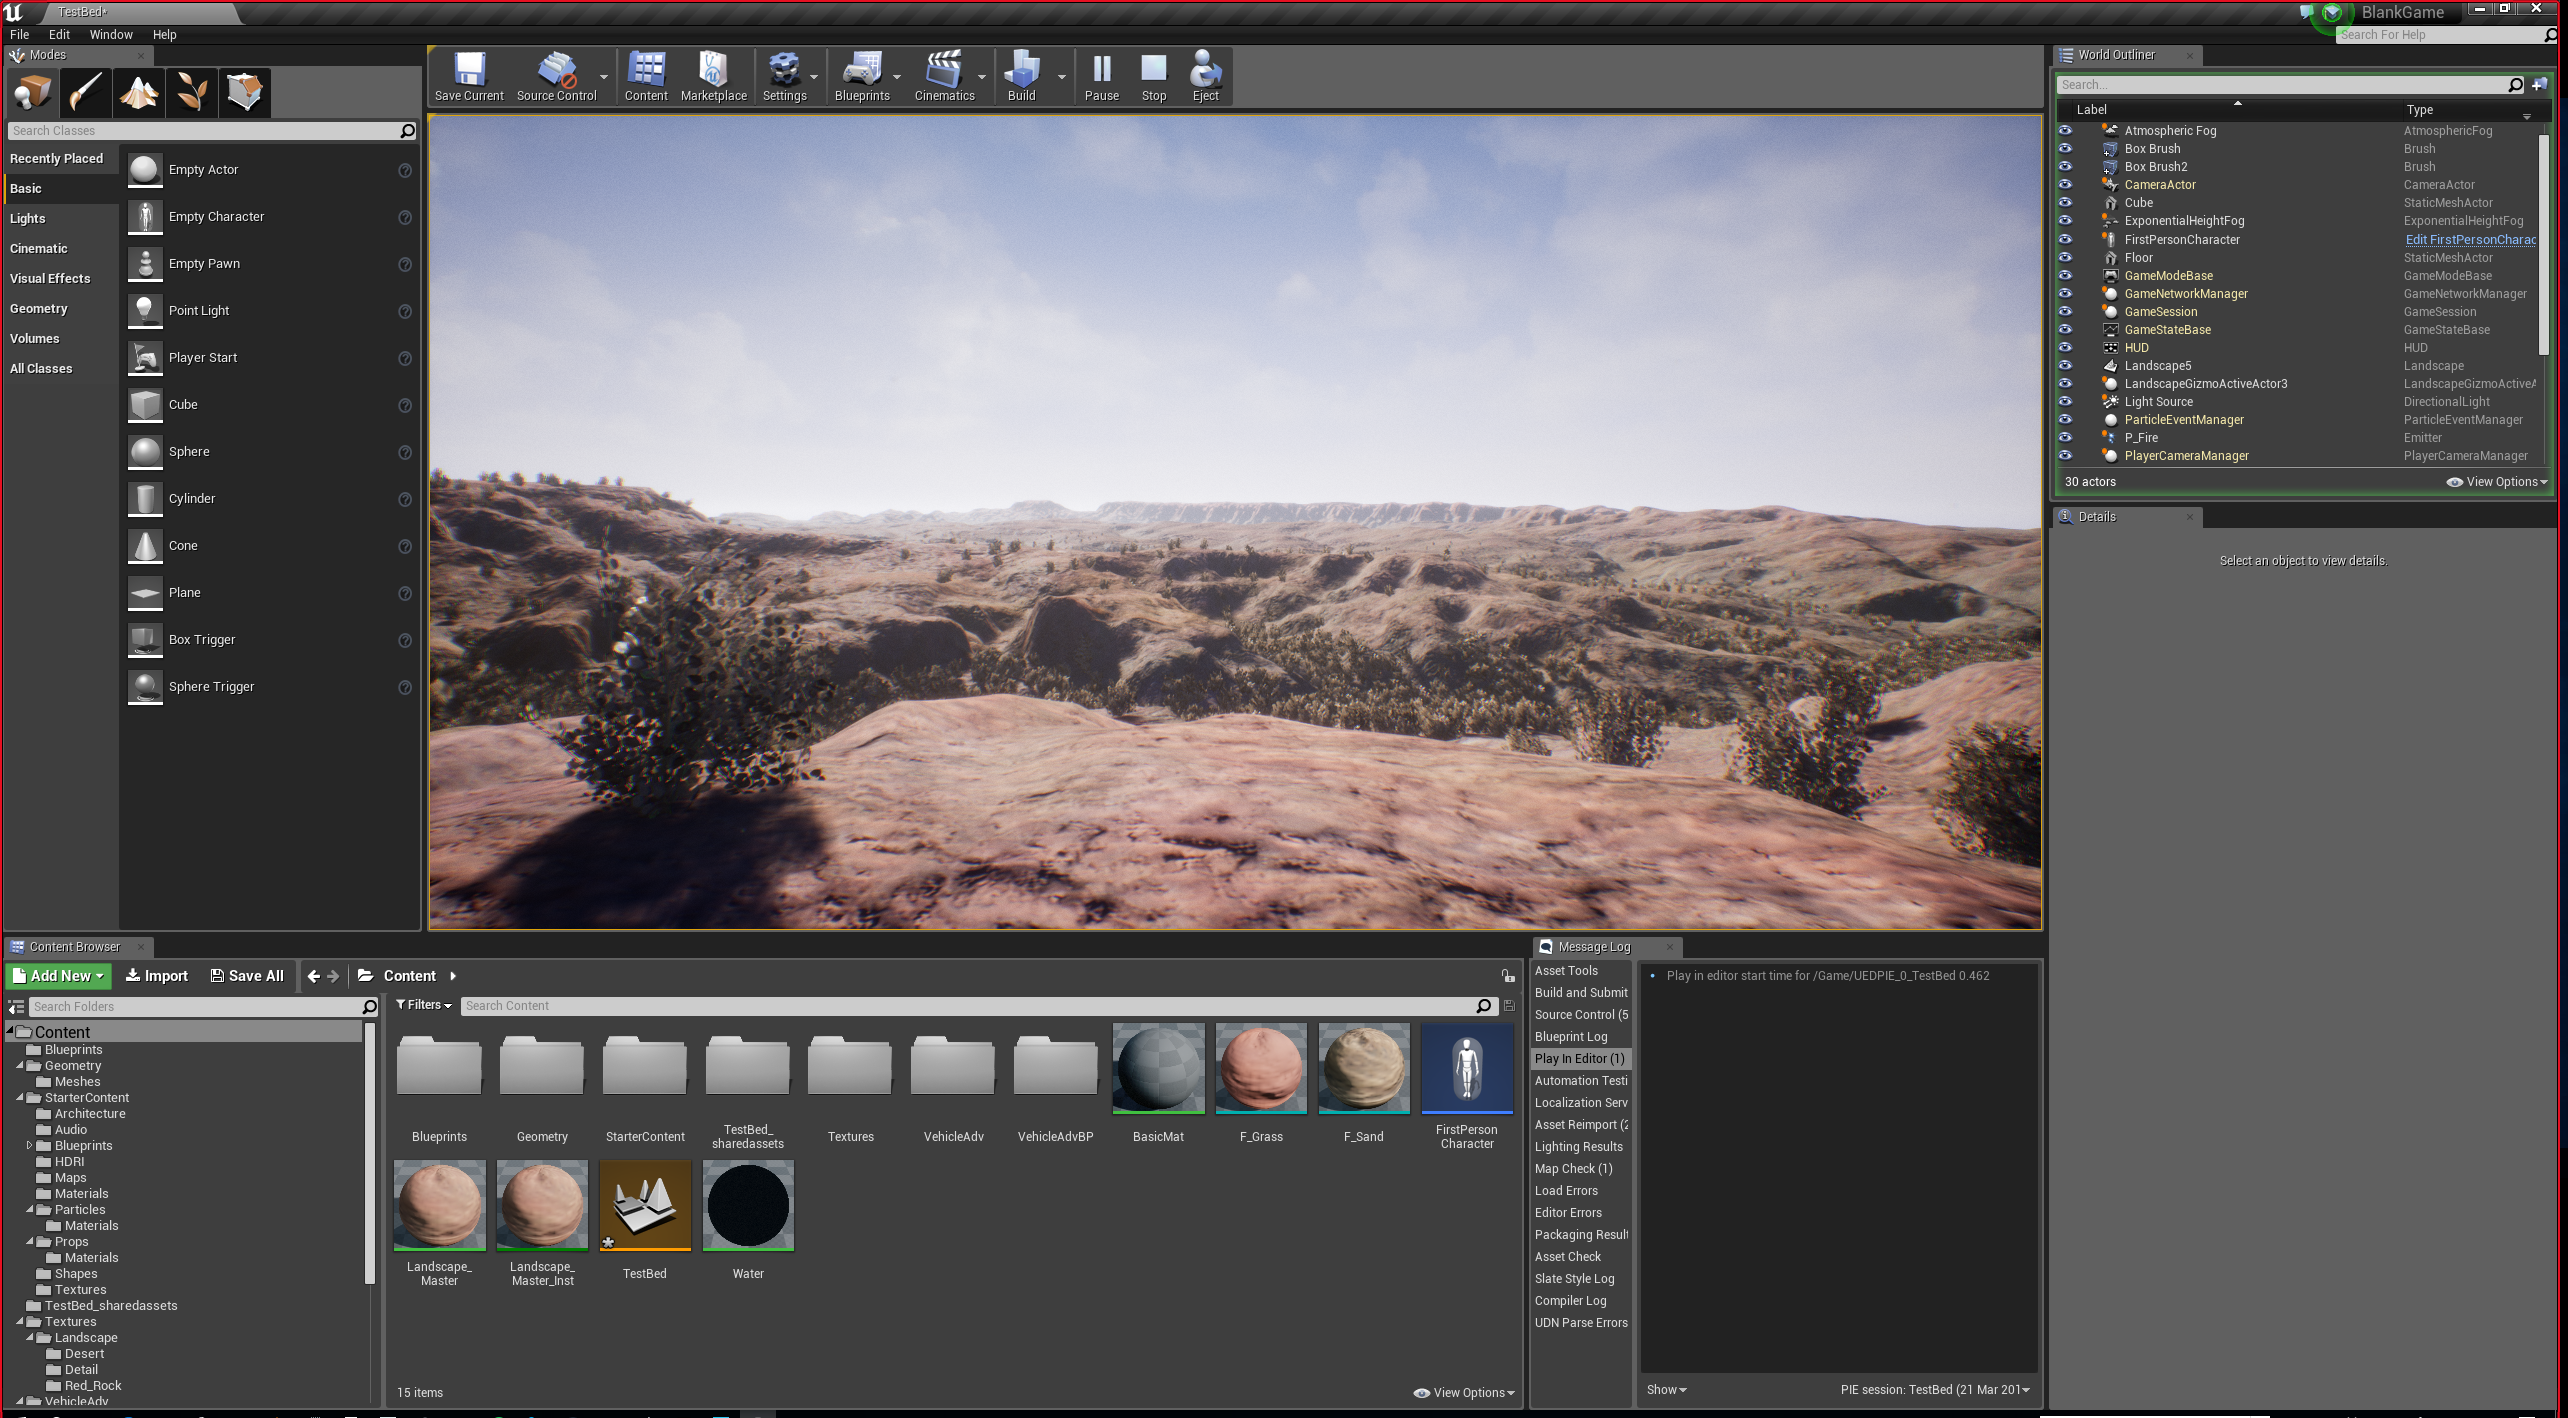This screenshot has height=1418, width=2568.
Task: Click the Add New button
Action: point(59,976)
